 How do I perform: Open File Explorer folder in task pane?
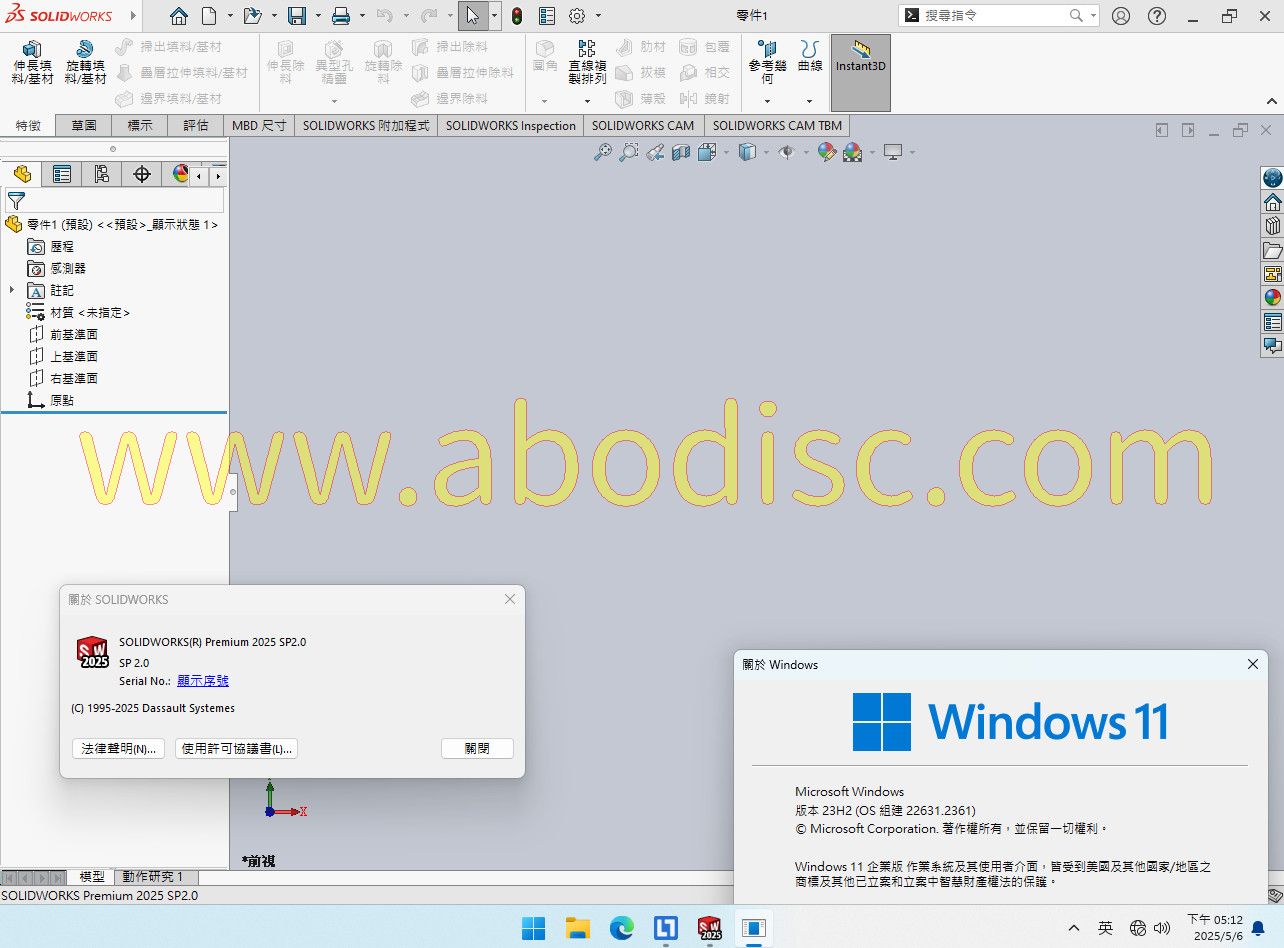[x=1272, y=250]
